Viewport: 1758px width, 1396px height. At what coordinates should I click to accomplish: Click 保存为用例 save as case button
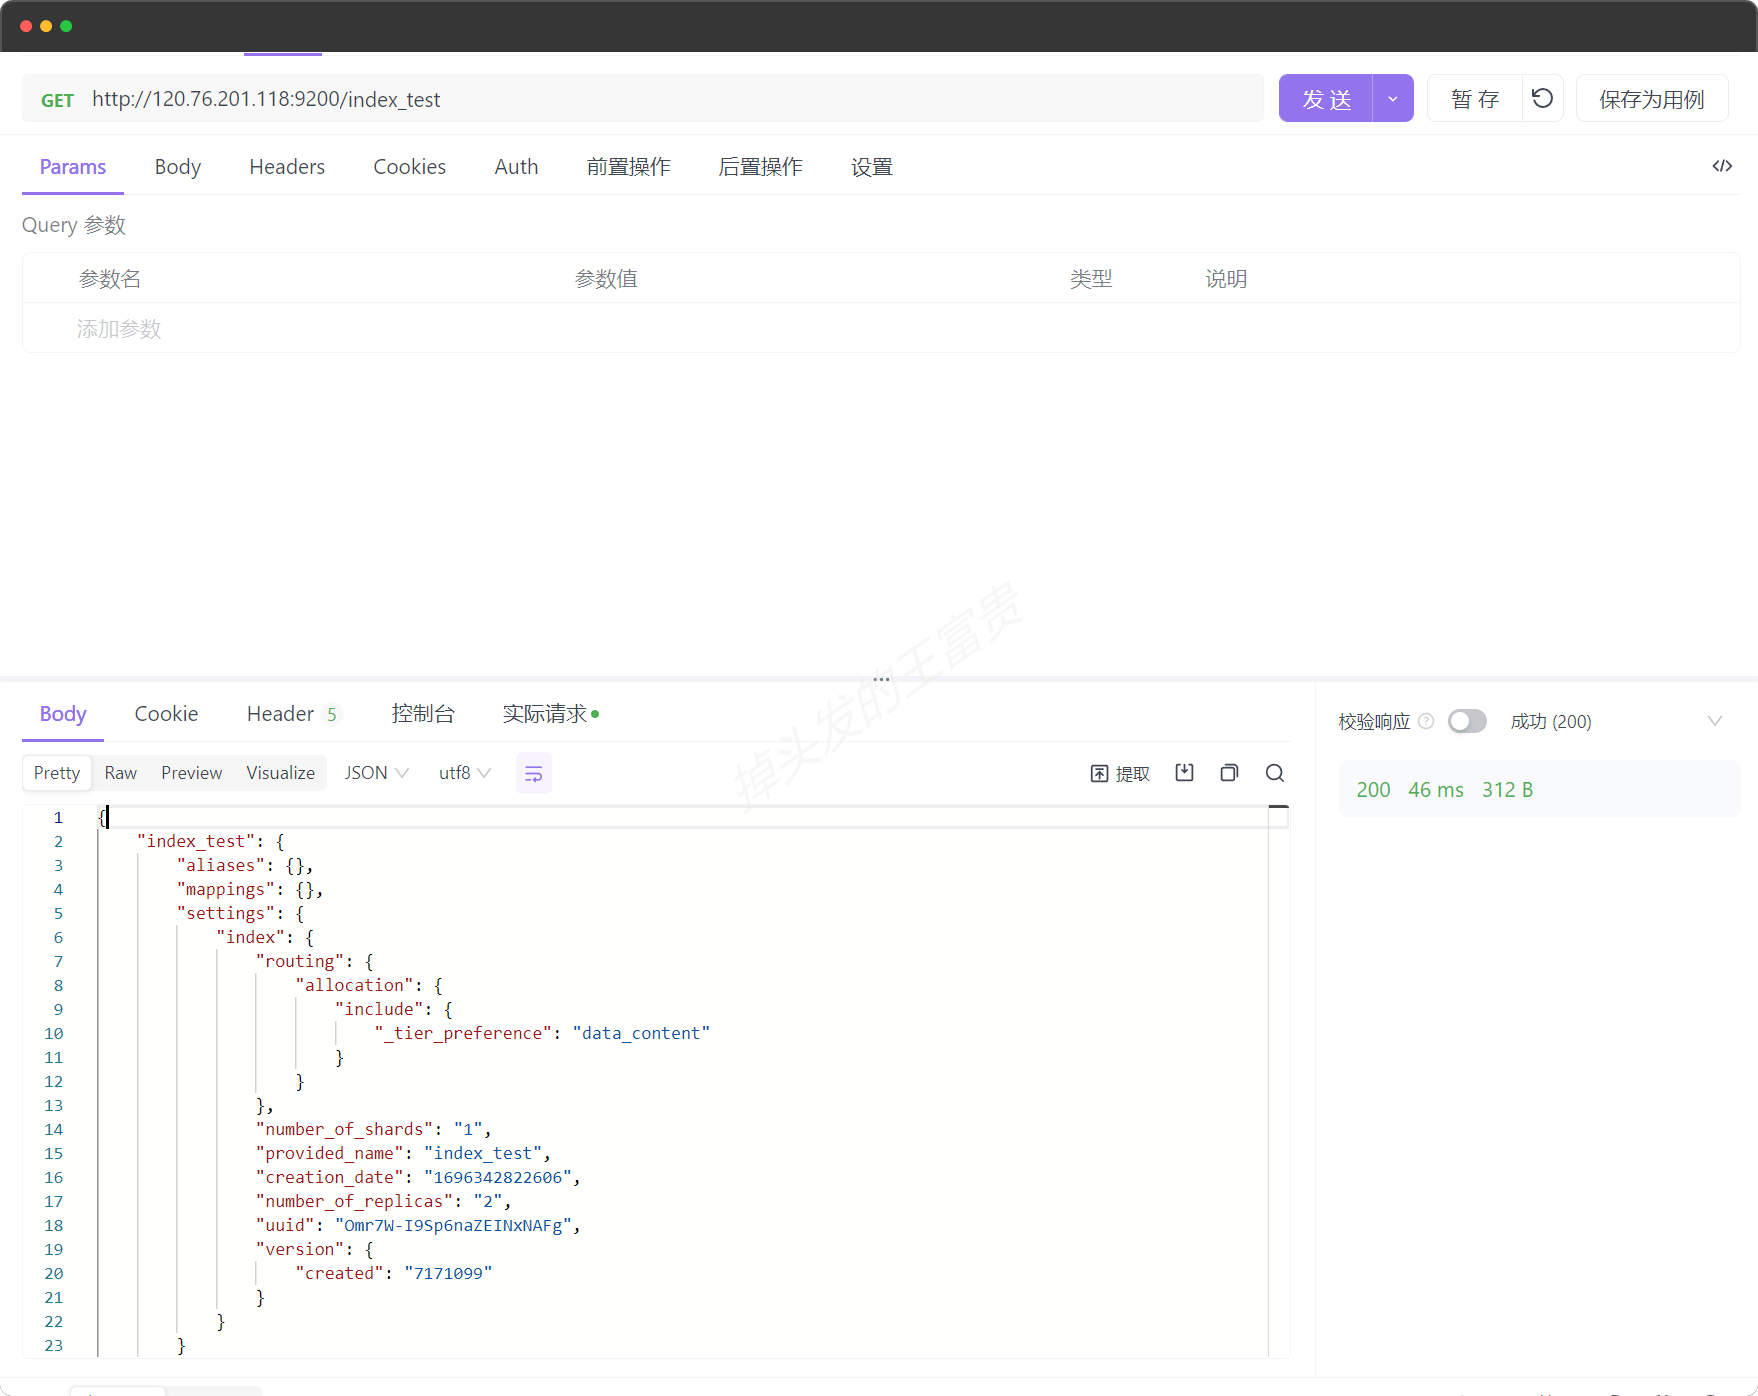click(1652, 98)
